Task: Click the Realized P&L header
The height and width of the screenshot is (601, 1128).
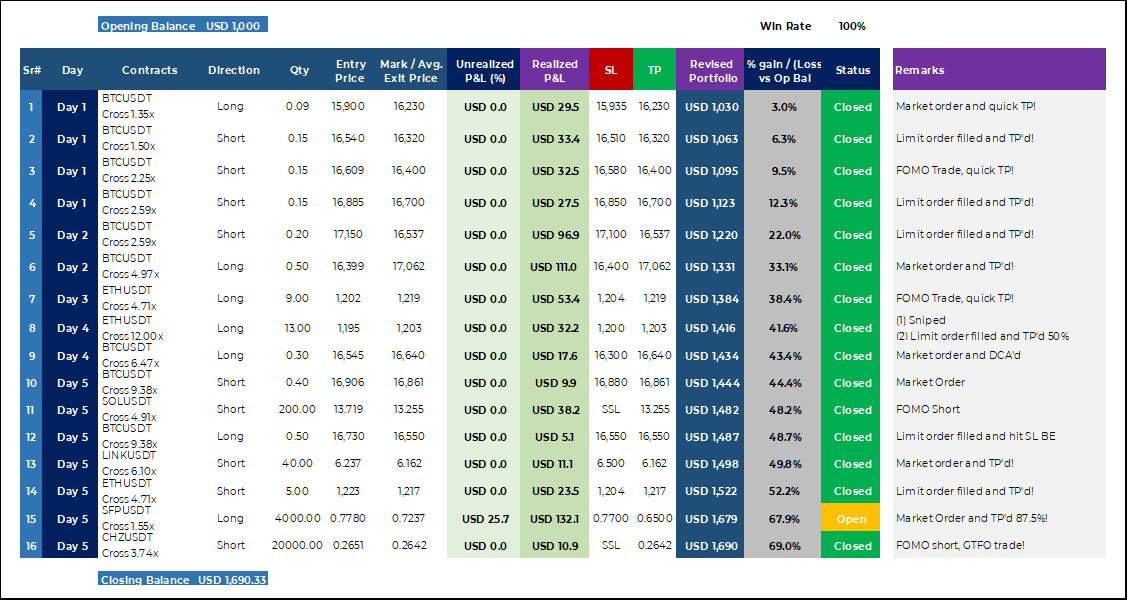Action: point(555,70)
